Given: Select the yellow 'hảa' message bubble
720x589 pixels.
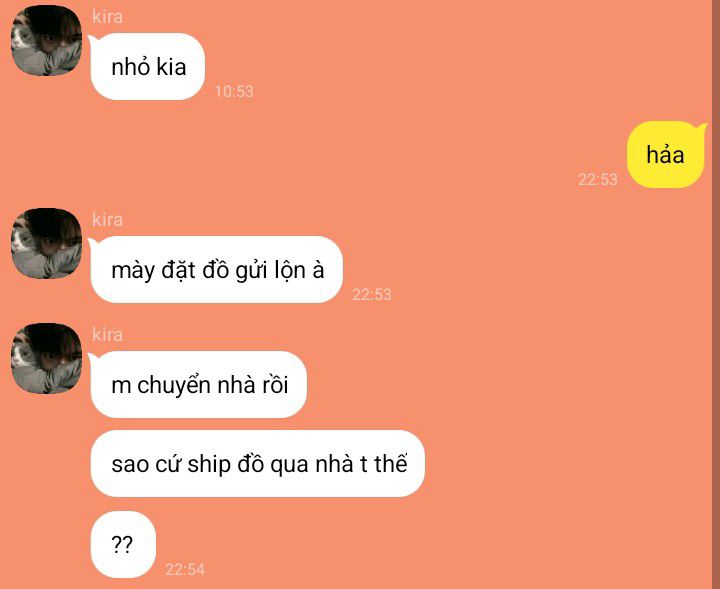Looking at the screenshot, I should 665,155.
